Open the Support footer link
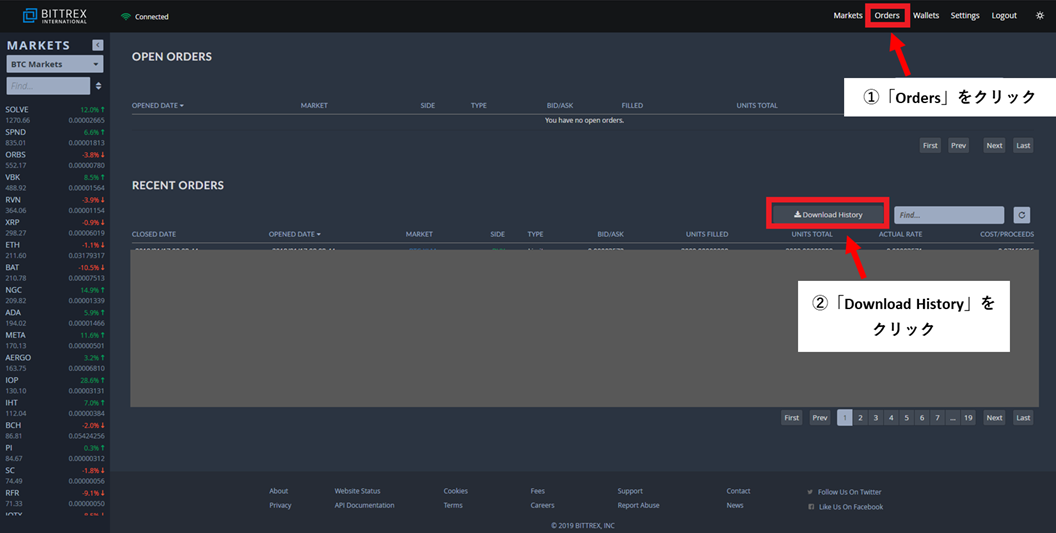 pyautogui.click(x=630, y=491)
